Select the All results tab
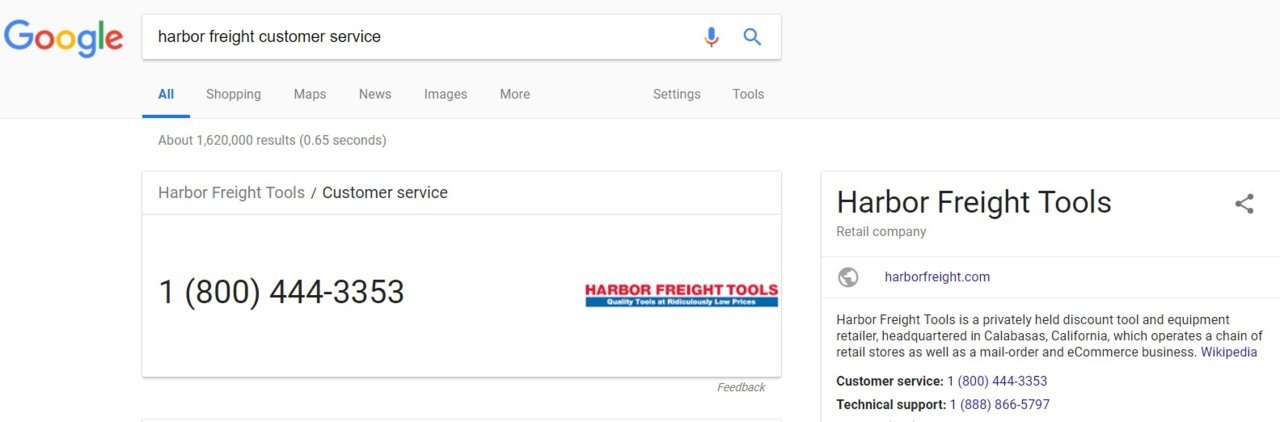The width and height of the screenshot is (1280, 422). (x=166, y=94)
